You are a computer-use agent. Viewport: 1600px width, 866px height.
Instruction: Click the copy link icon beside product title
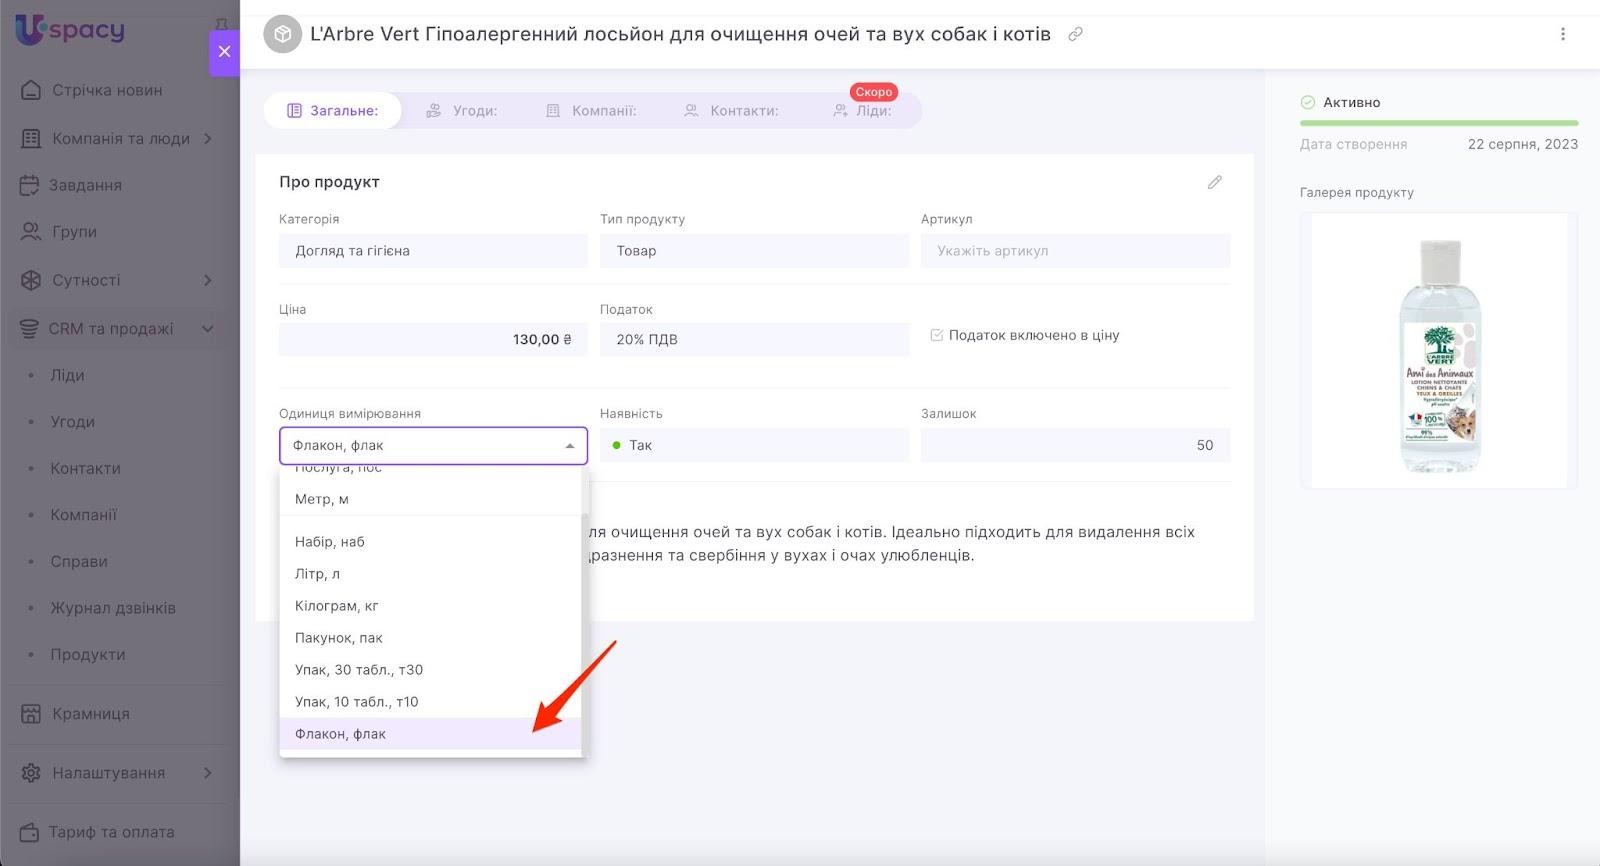[1075, 34]
